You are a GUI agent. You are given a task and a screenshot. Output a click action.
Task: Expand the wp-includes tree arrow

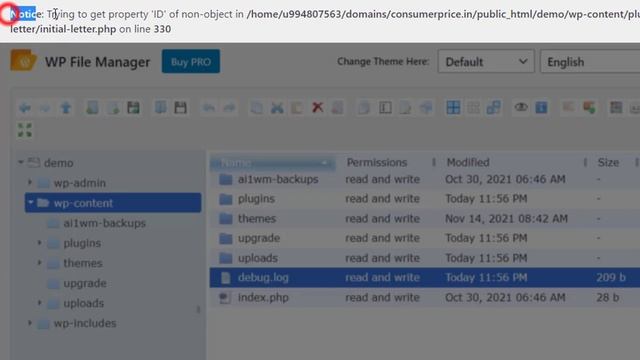(30, 323)
